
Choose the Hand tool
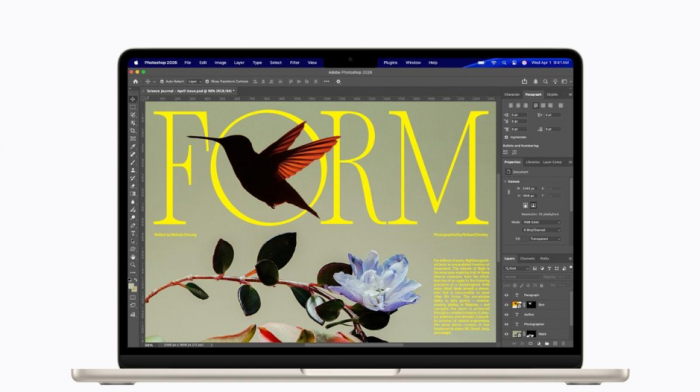133,257
